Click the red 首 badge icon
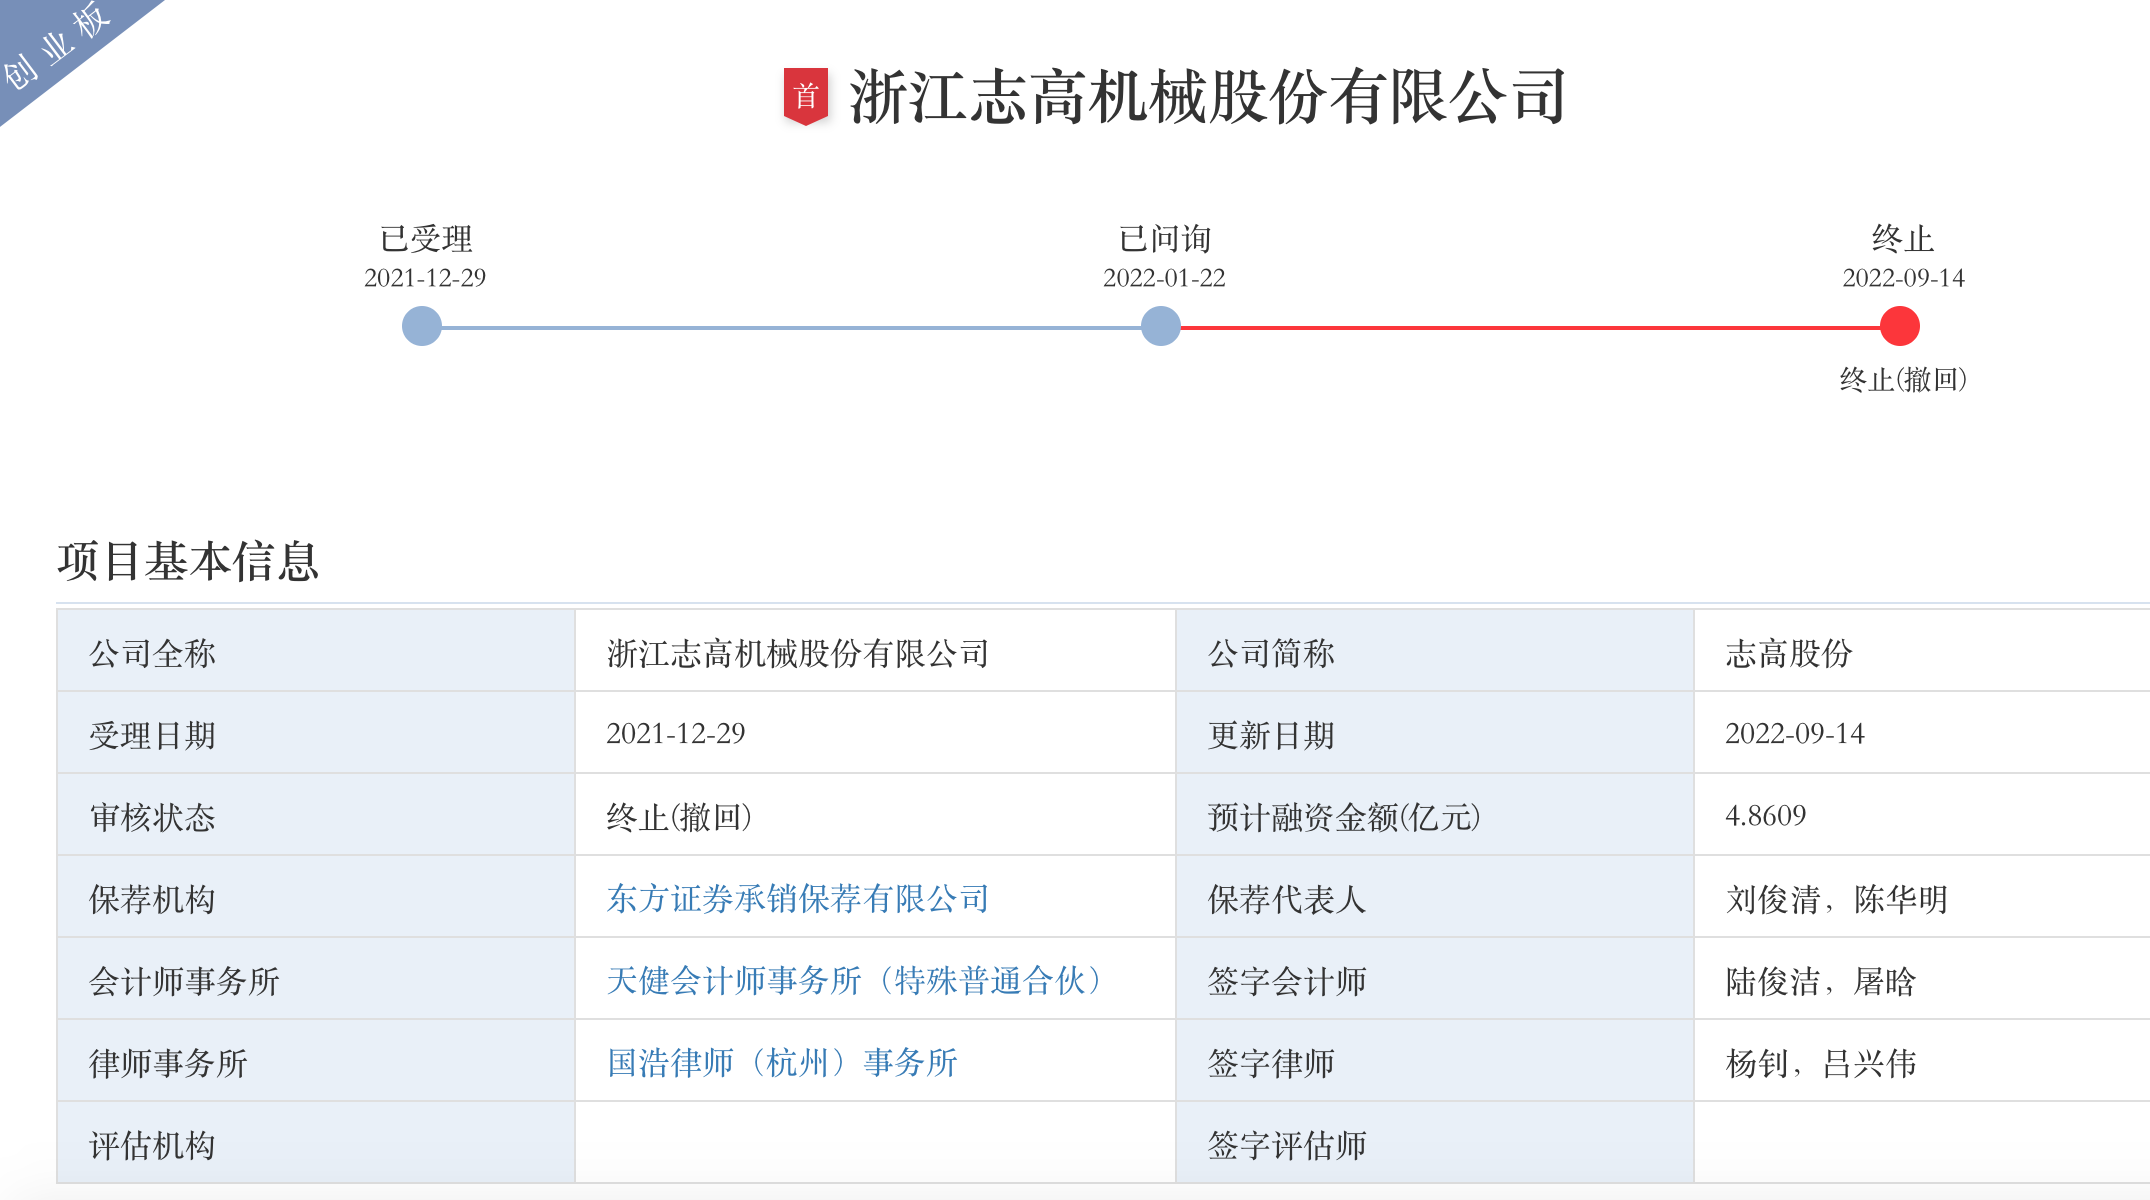 tap(805, 96)
